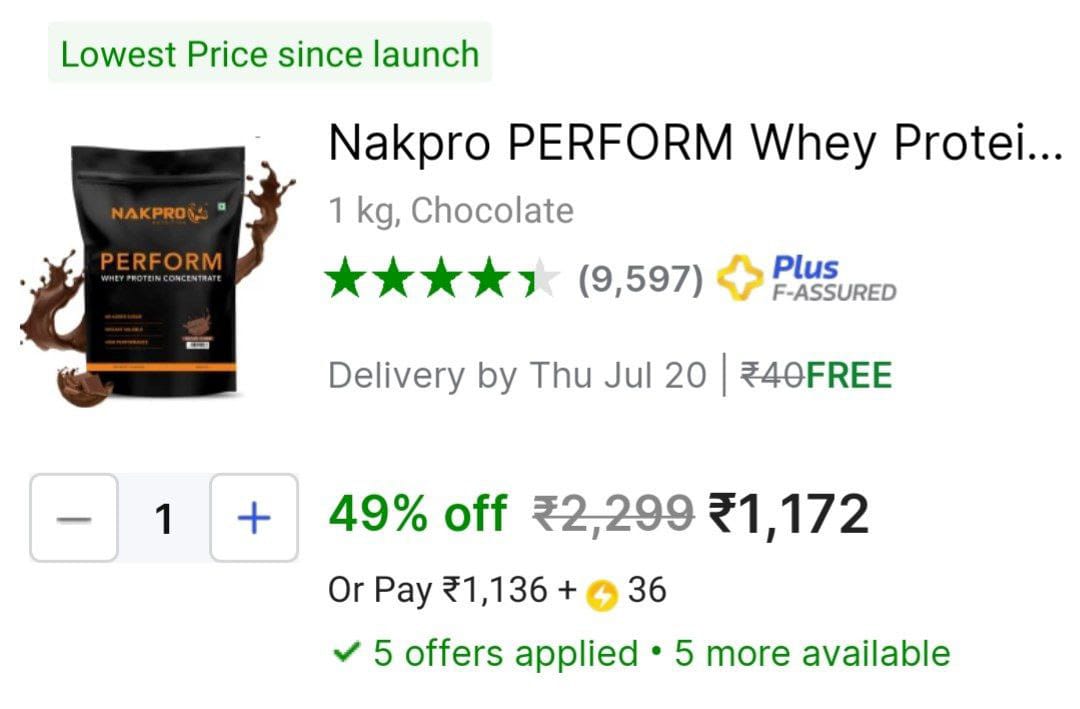This screenshot has width=1080, height=709.
Task: Open the Nakpro PERFORM Whey Protein title
Action: tap(696, 143)
